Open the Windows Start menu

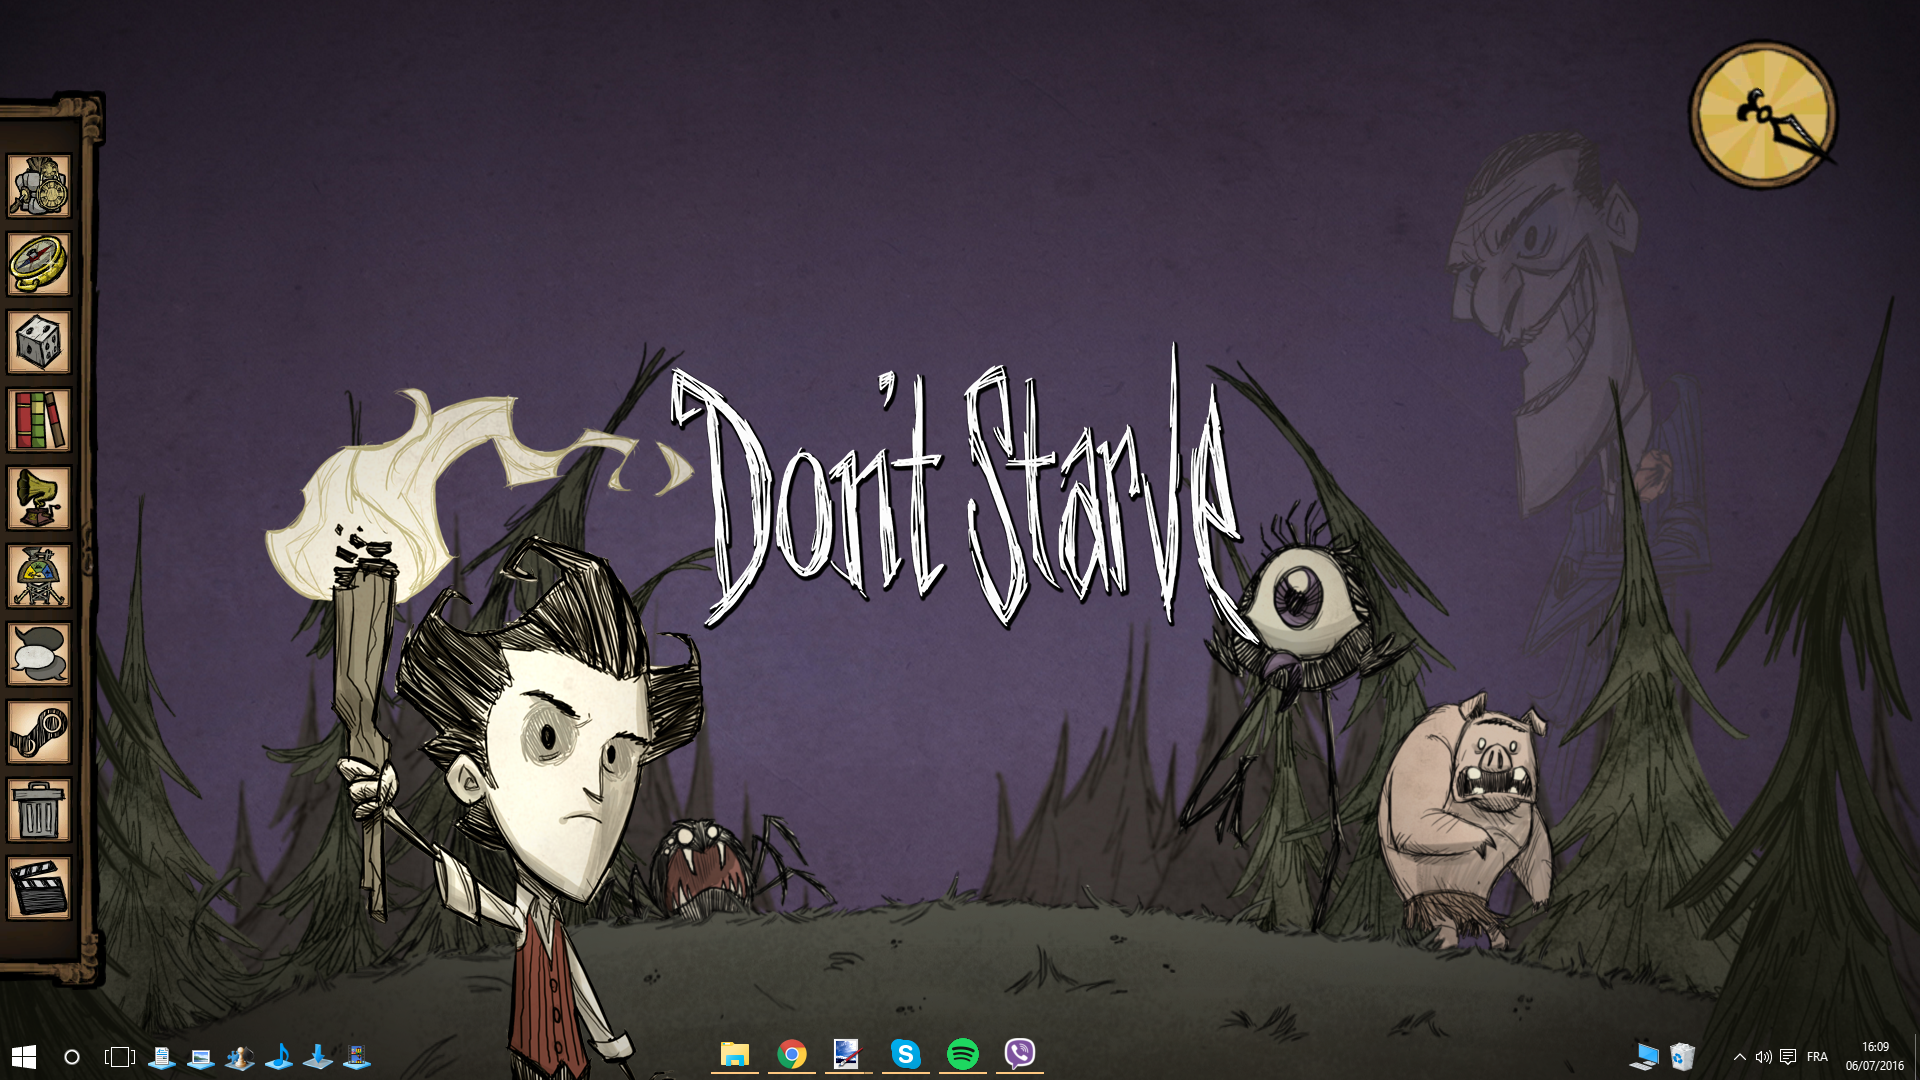pyautogui.click(x=24, y=1057)
